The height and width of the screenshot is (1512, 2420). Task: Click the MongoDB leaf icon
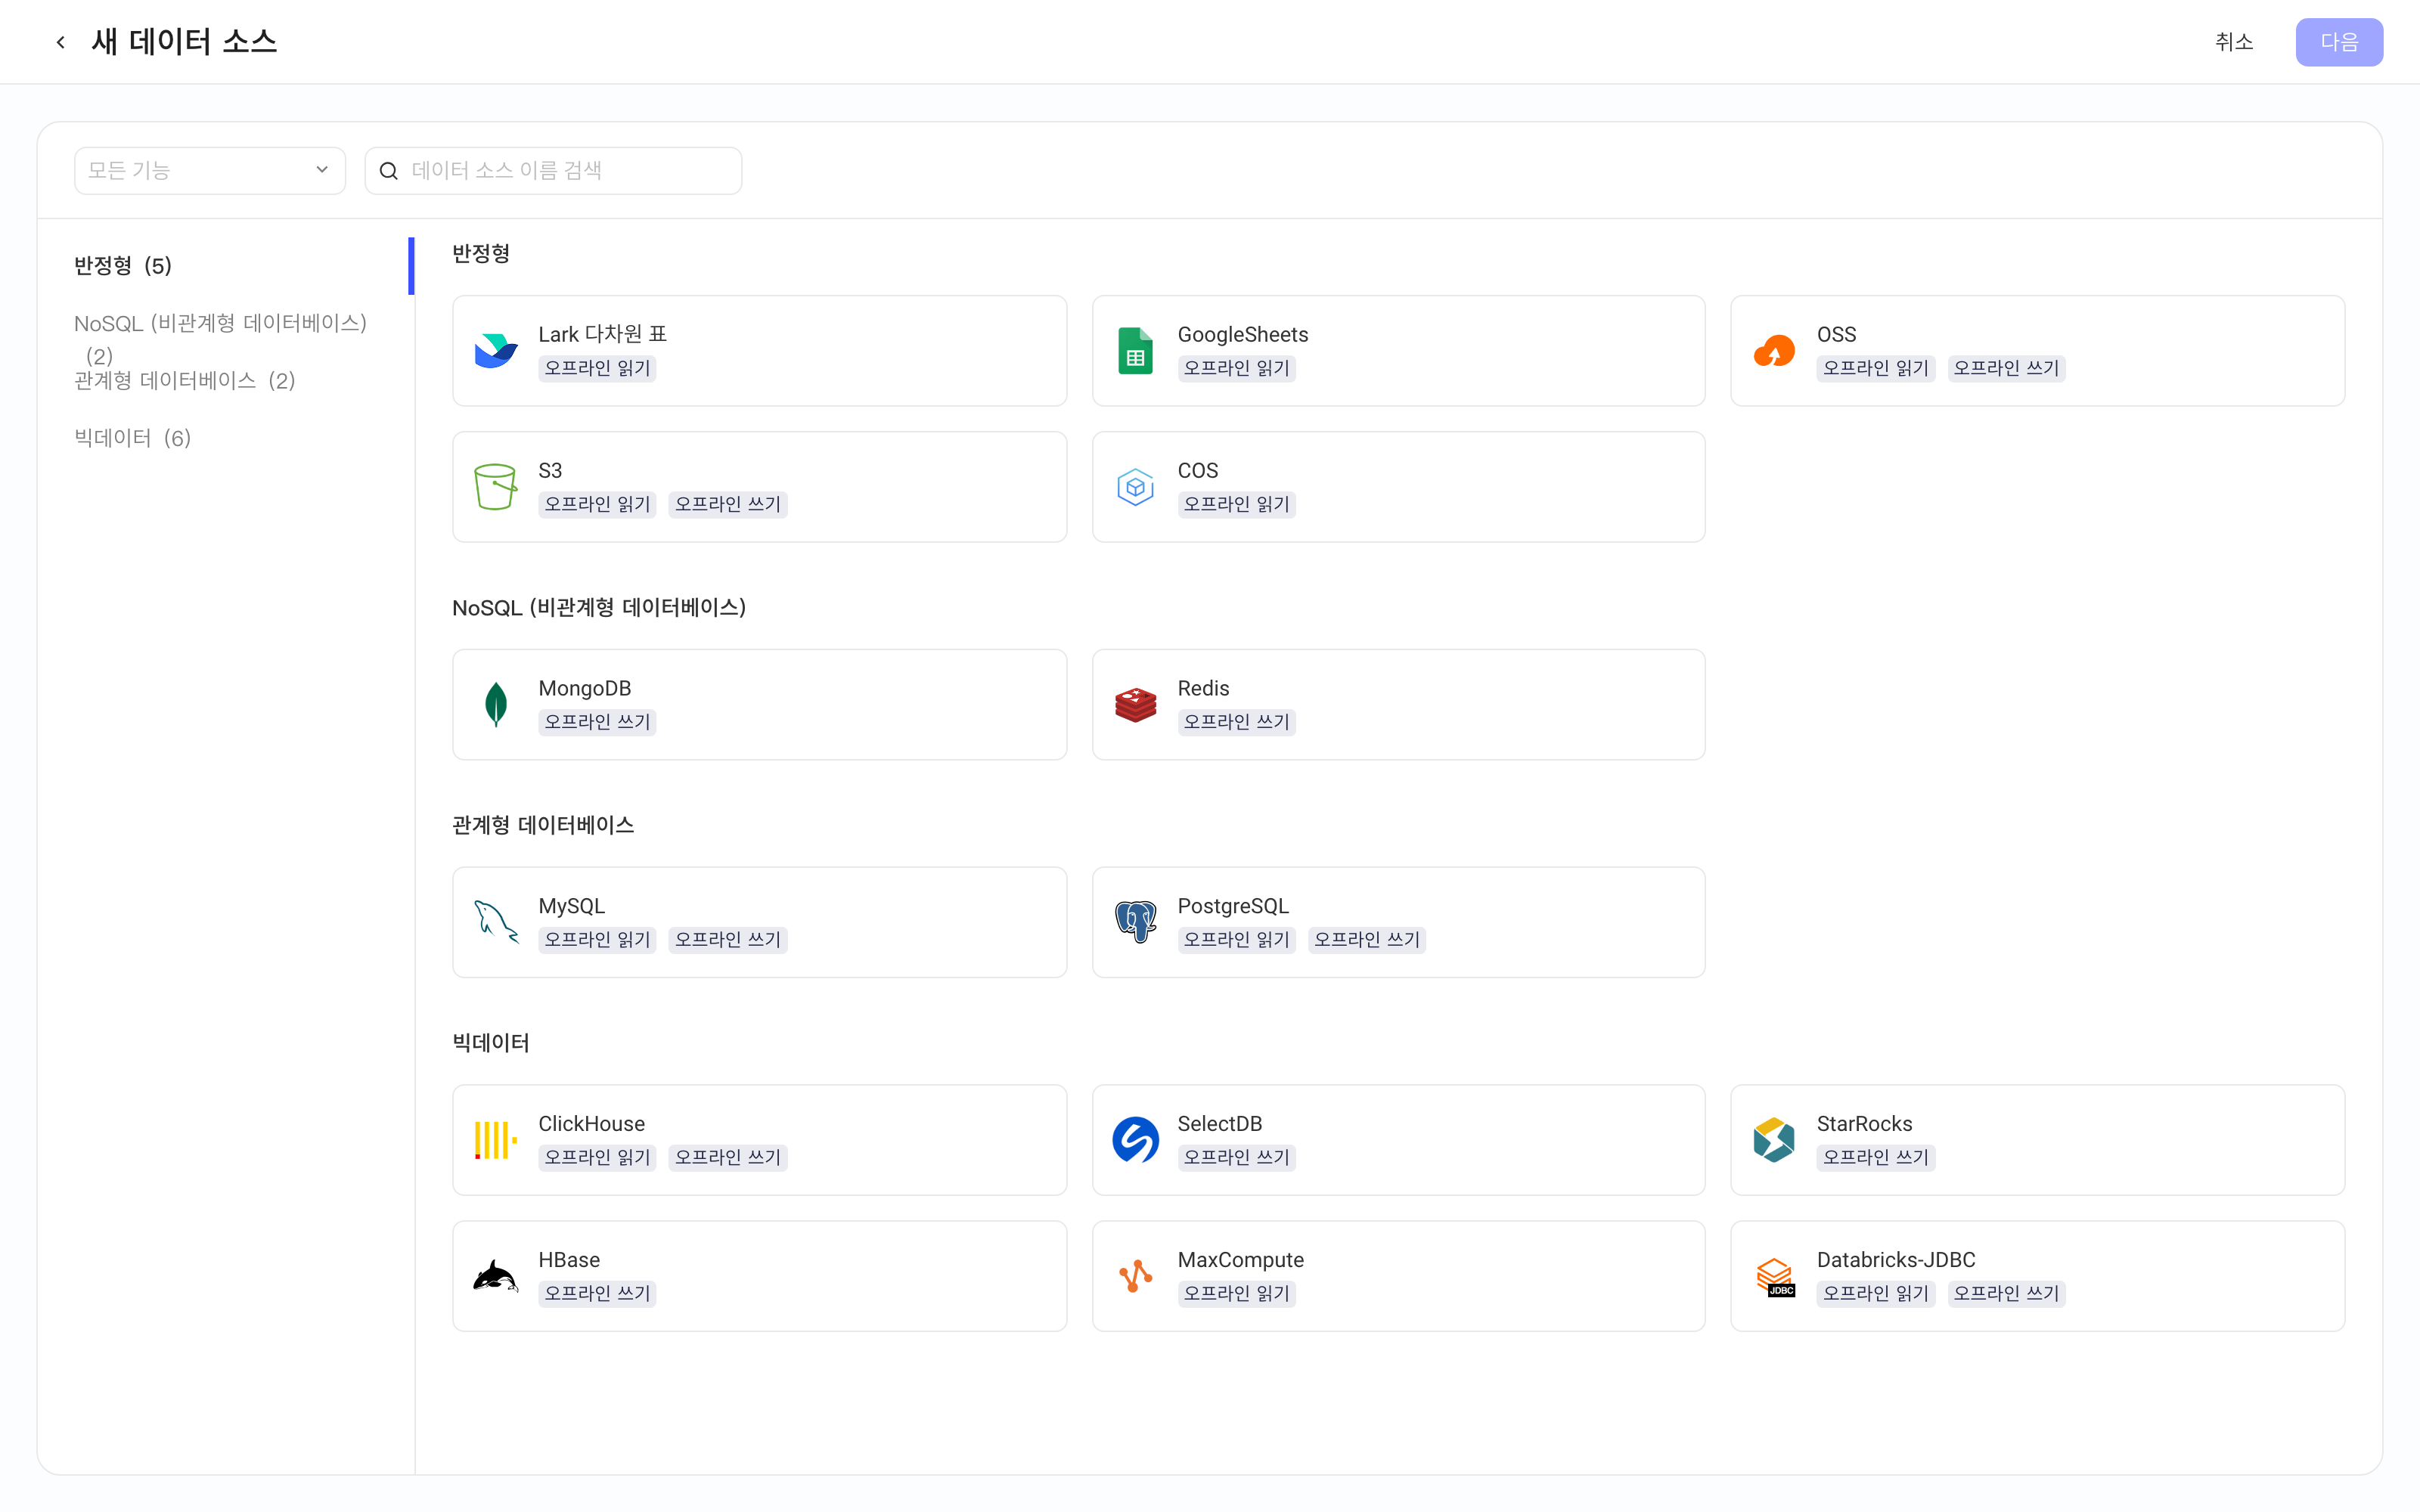coord(496,705)
